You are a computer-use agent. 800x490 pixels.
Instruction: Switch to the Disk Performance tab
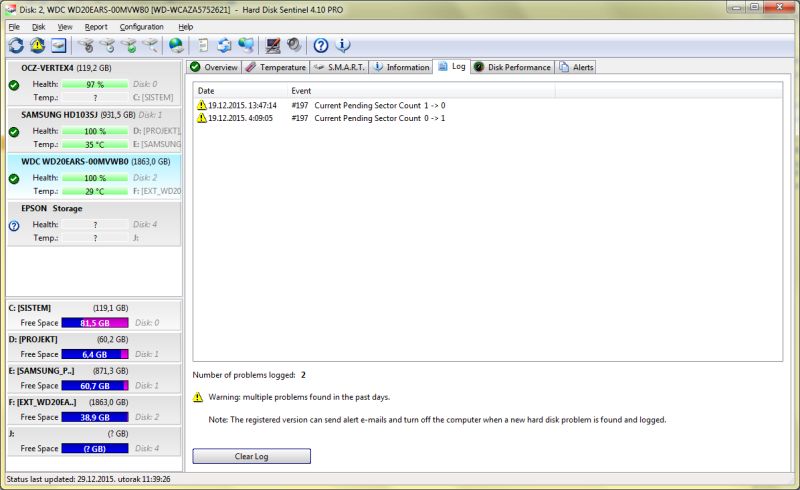click(512, 67)
